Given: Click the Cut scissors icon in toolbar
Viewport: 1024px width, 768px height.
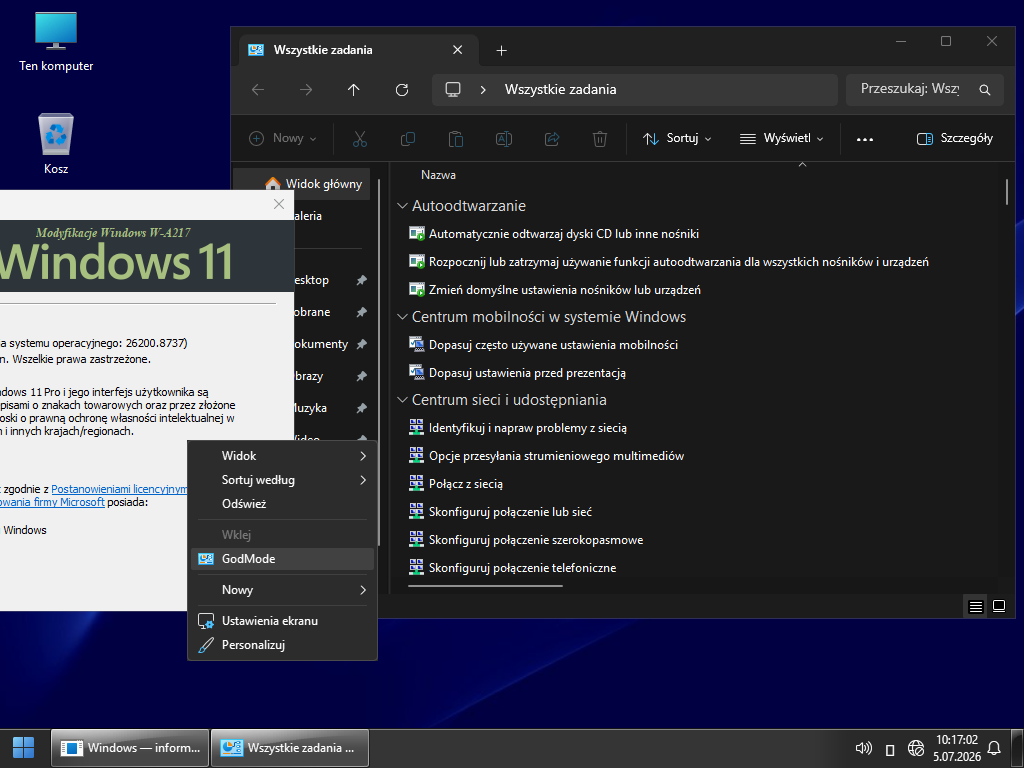Looking at the screenshot, I should click(x=360, y=138).
